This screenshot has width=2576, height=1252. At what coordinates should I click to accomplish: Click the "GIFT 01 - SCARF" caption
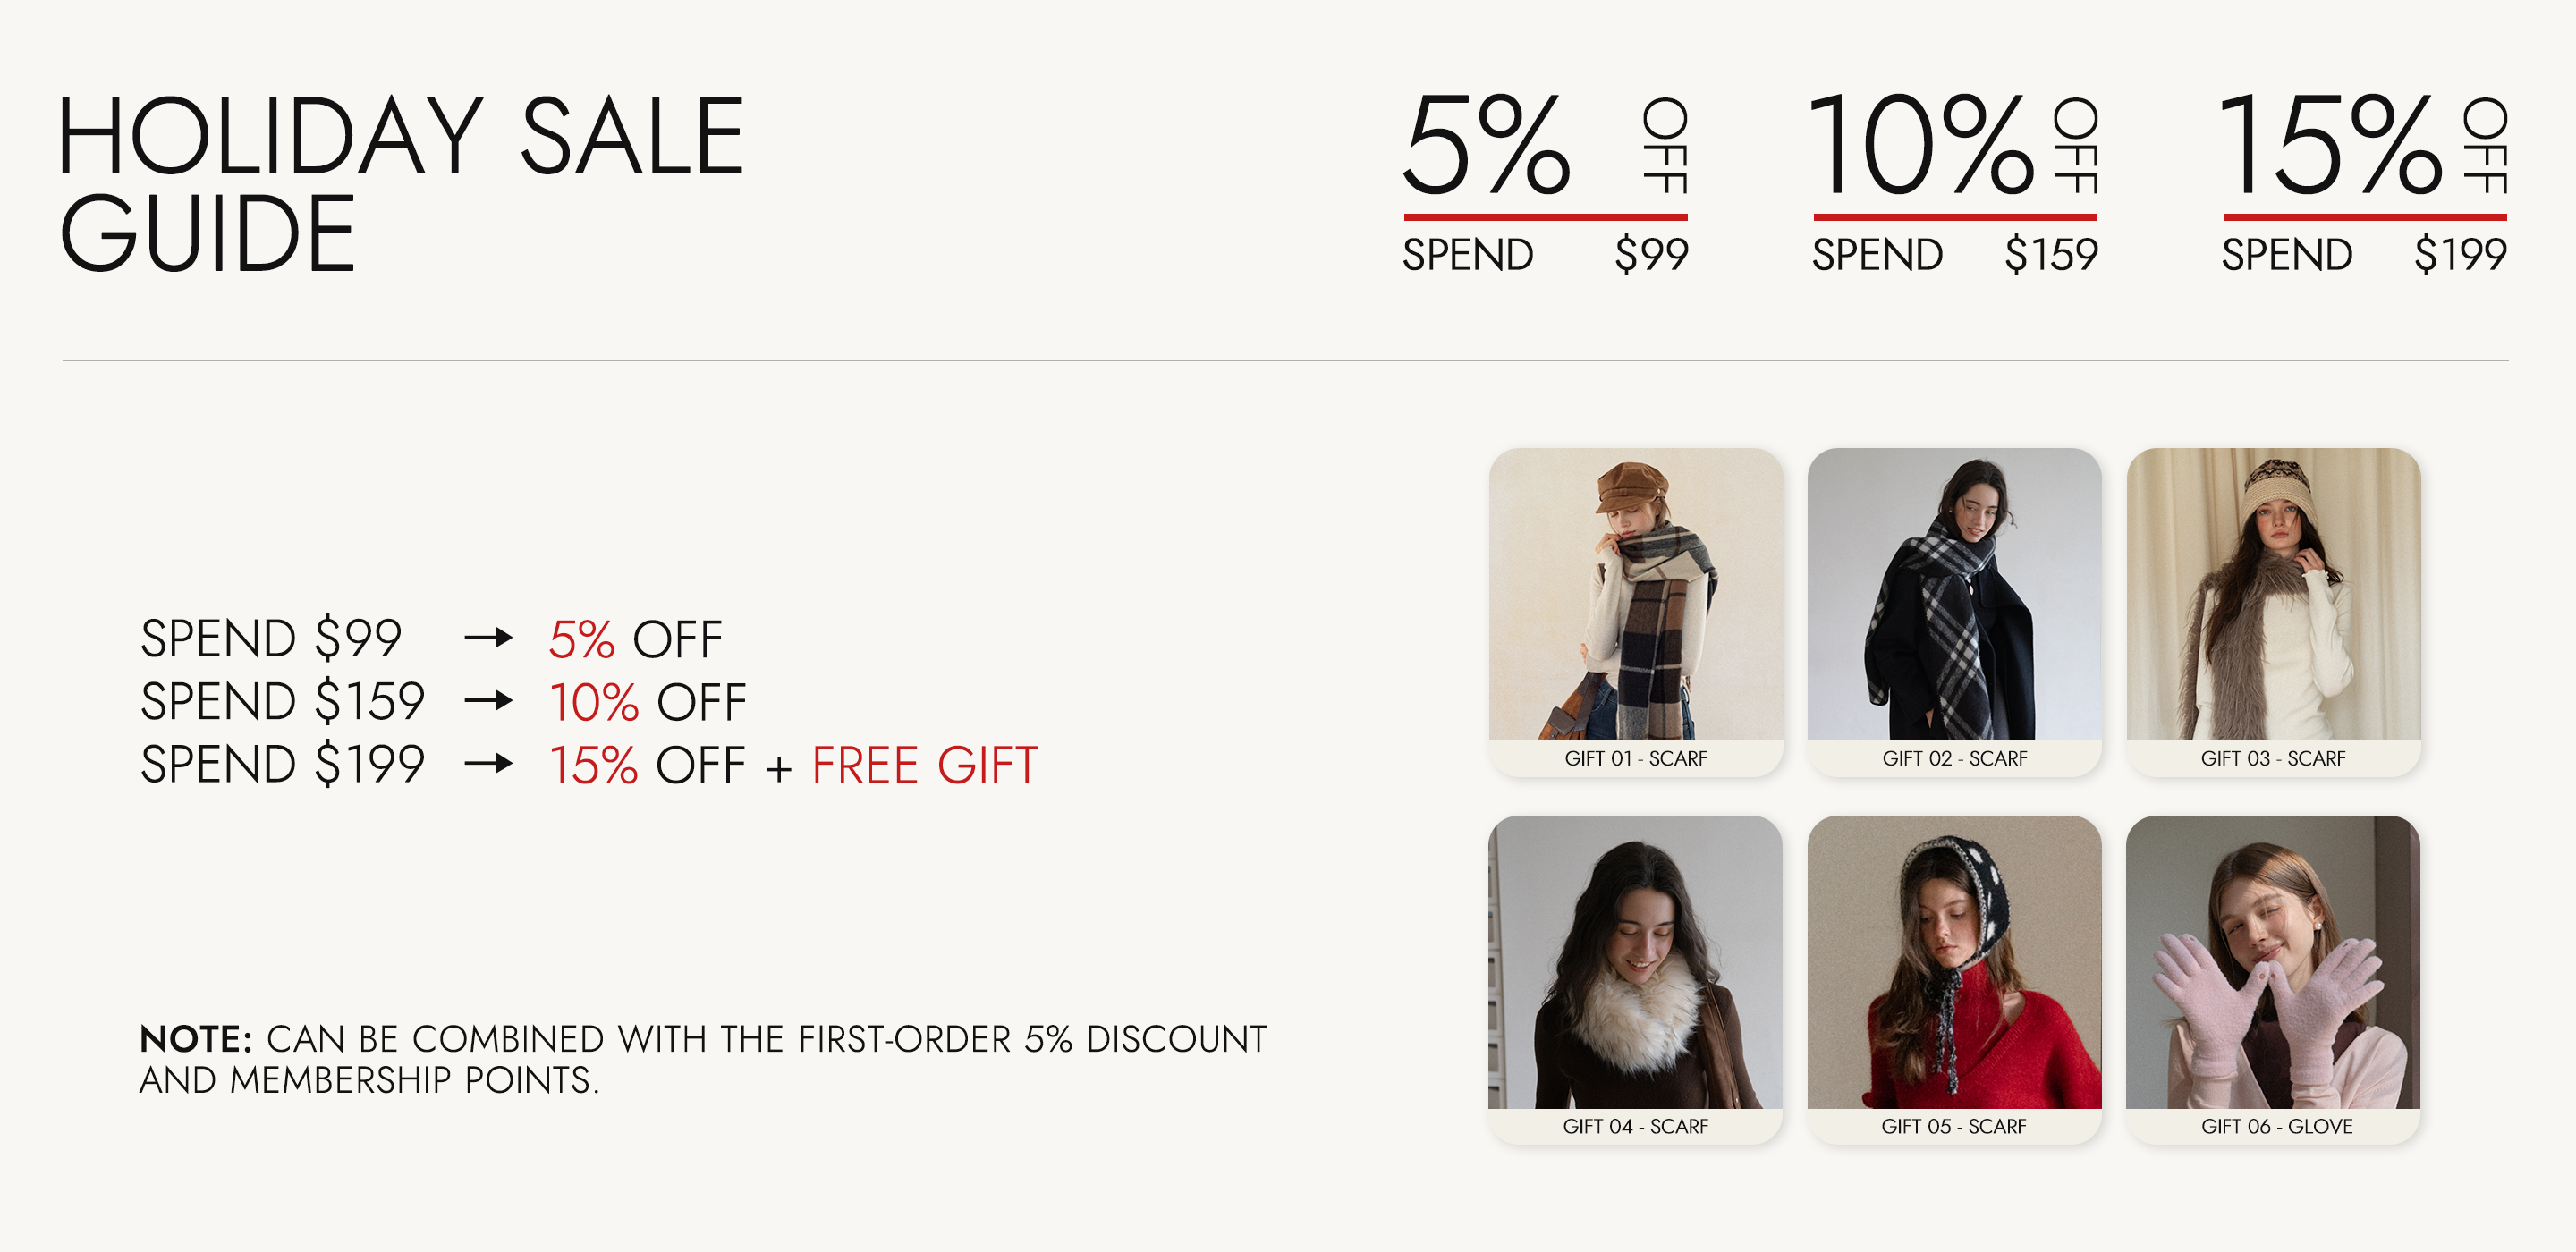tap(1635, 758)
